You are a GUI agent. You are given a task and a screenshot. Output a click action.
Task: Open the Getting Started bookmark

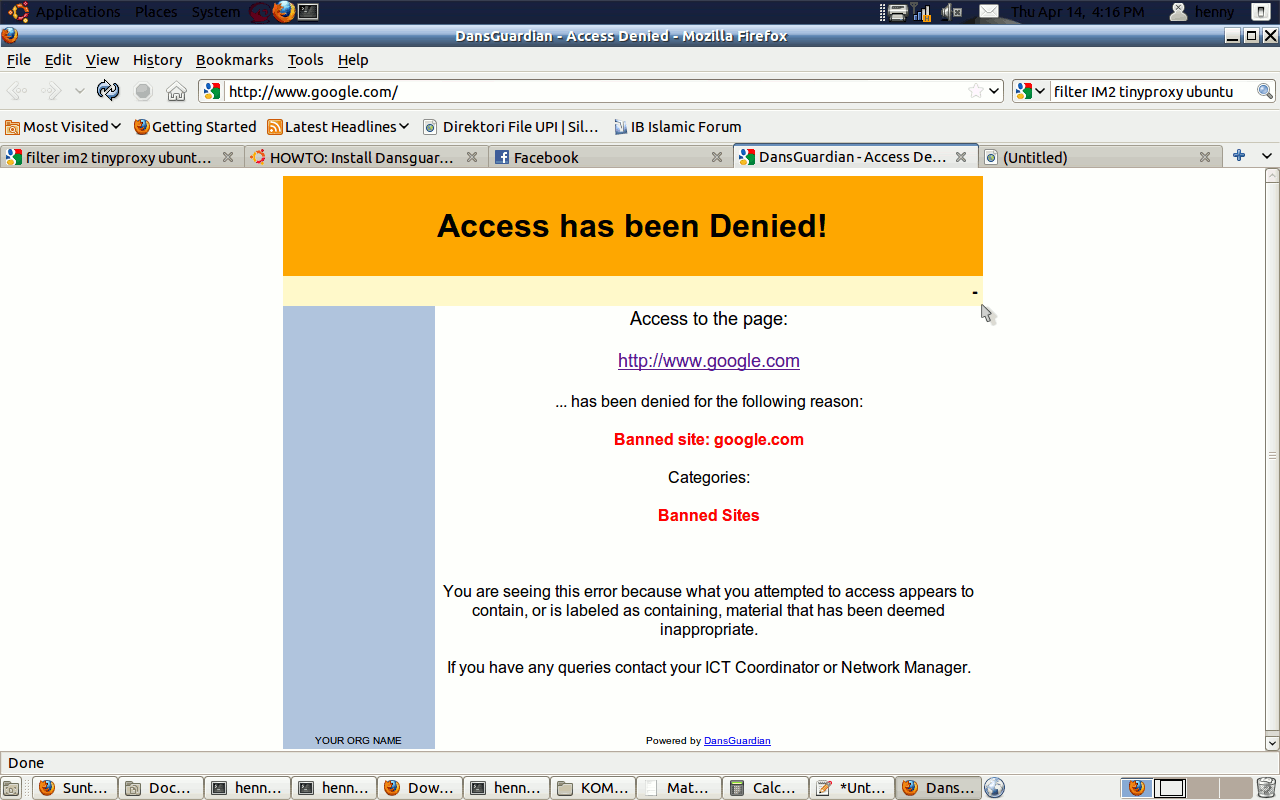pyautogui.click(x=195, y=127)
